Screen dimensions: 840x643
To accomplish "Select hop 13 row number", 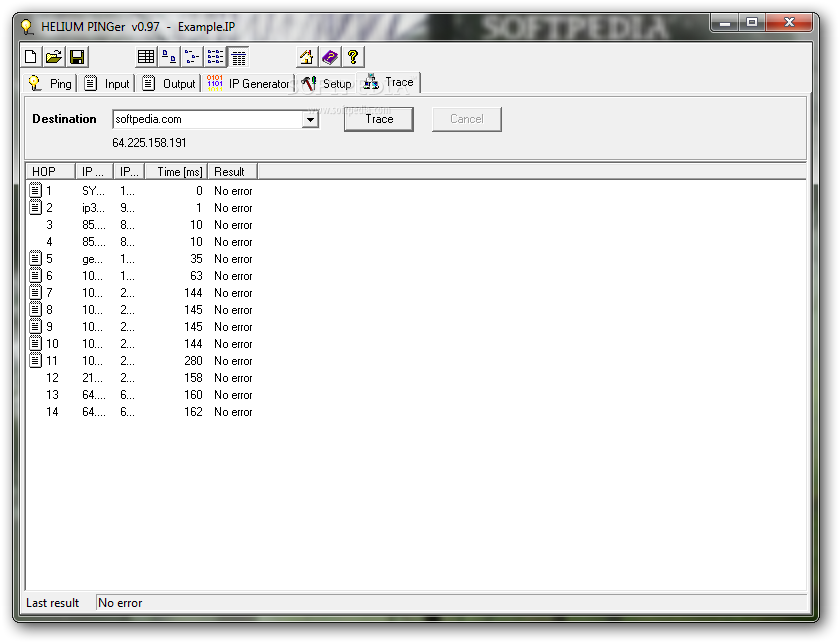I will pos(52,395).
